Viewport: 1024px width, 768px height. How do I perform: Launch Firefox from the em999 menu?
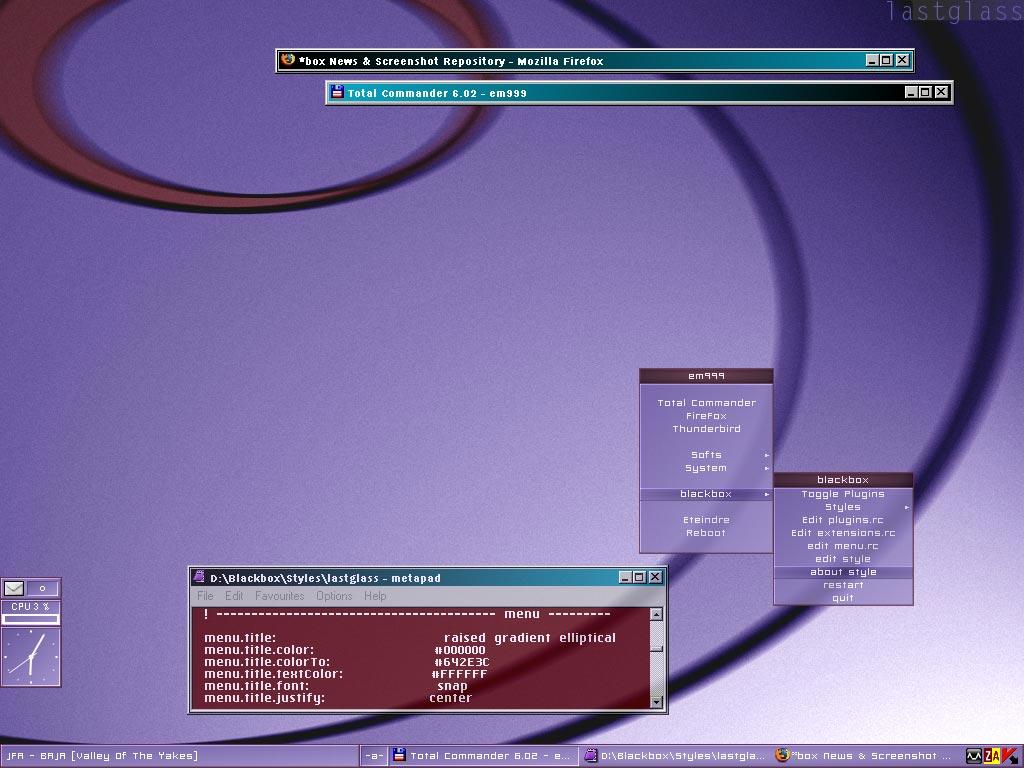706,416
